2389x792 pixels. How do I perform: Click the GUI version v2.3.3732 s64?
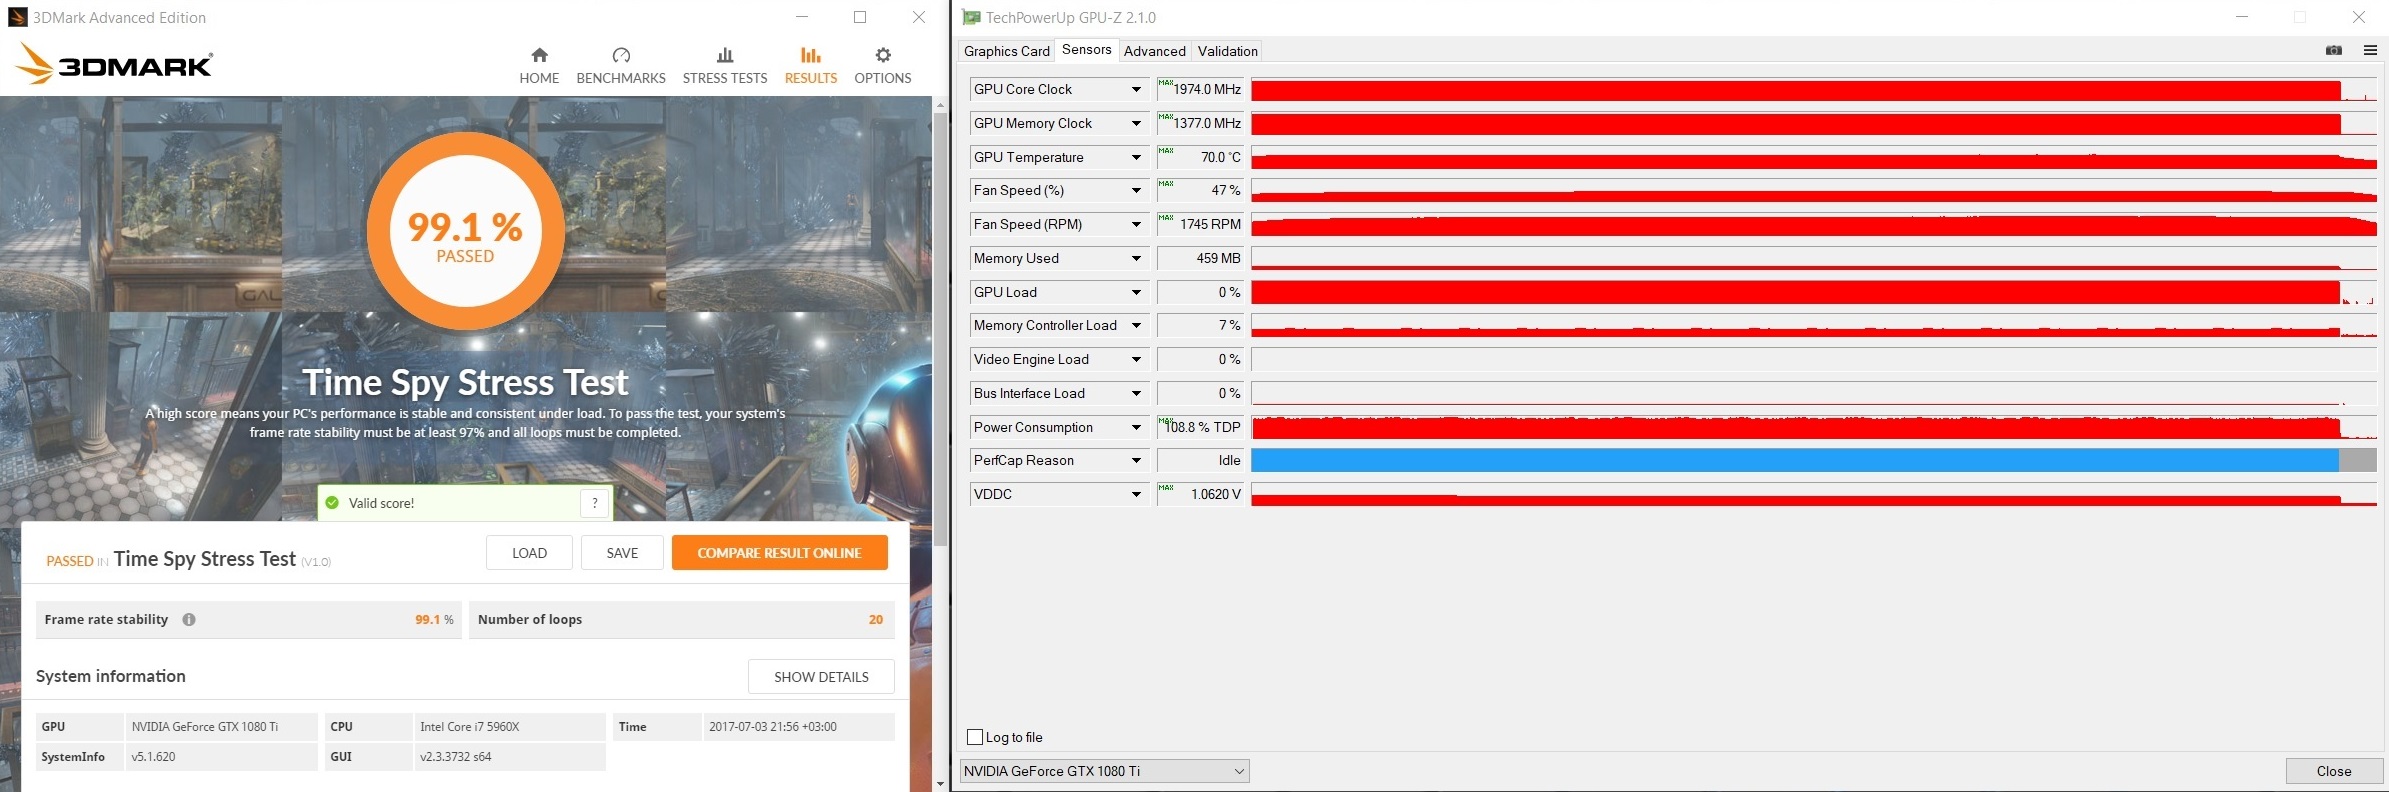coord(455,757)
